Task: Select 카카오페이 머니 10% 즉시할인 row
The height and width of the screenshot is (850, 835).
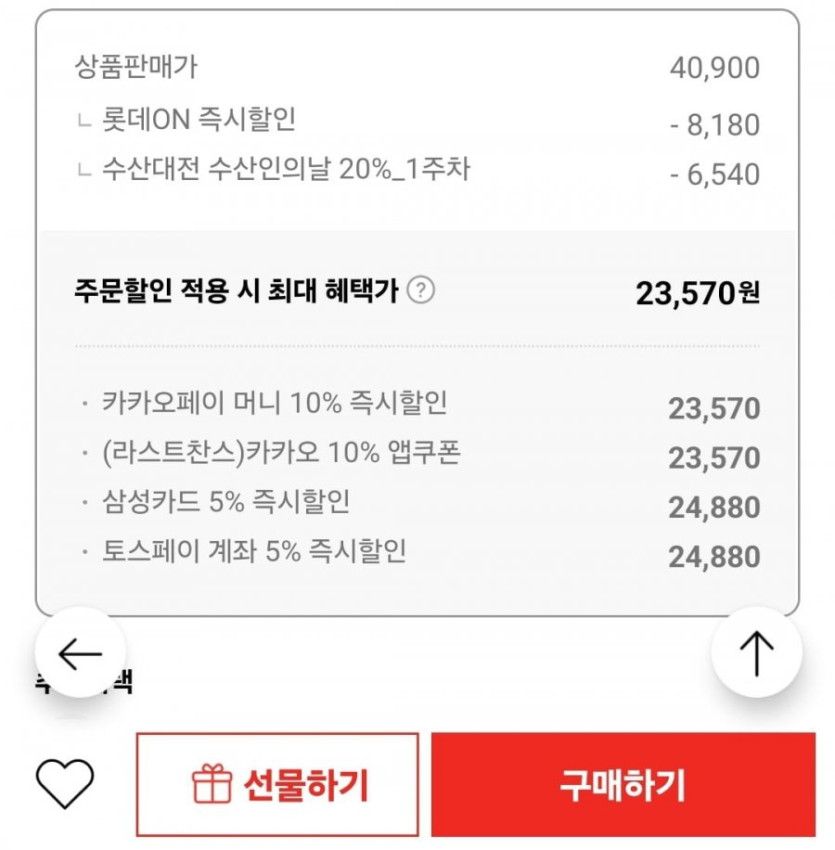Action: point(275,404)
